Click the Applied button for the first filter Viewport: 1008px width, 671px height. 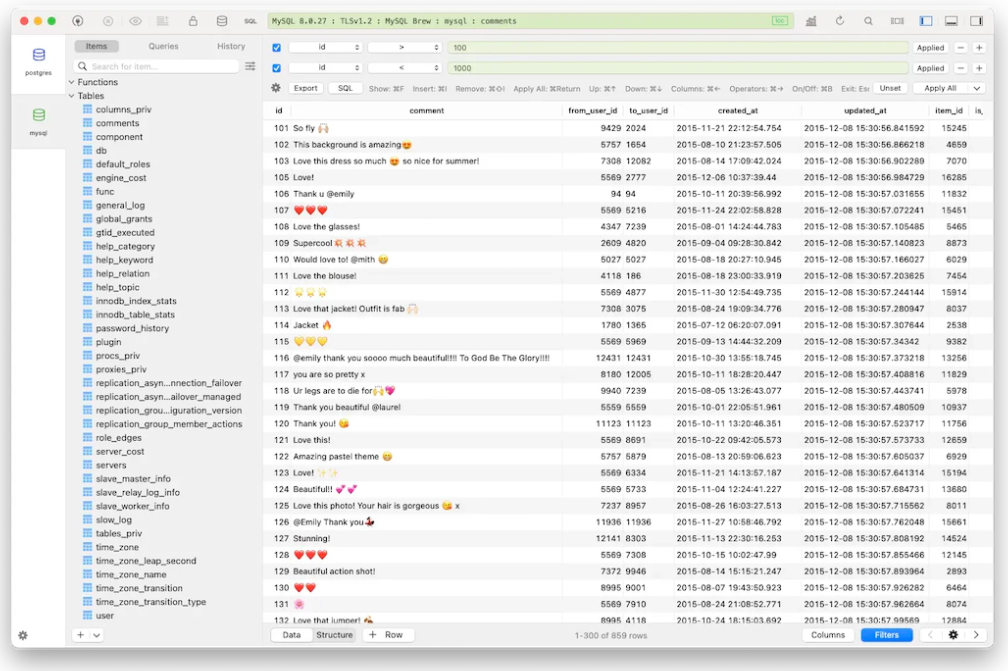pos(930,48)
